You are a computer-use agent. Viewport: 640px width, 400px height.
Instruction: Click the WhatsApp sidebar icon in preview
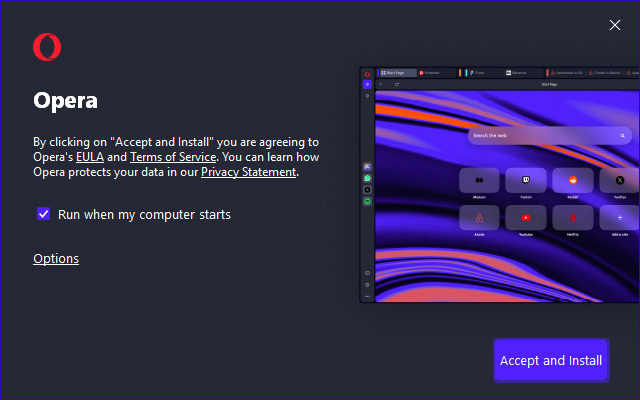tap(367, 178)
